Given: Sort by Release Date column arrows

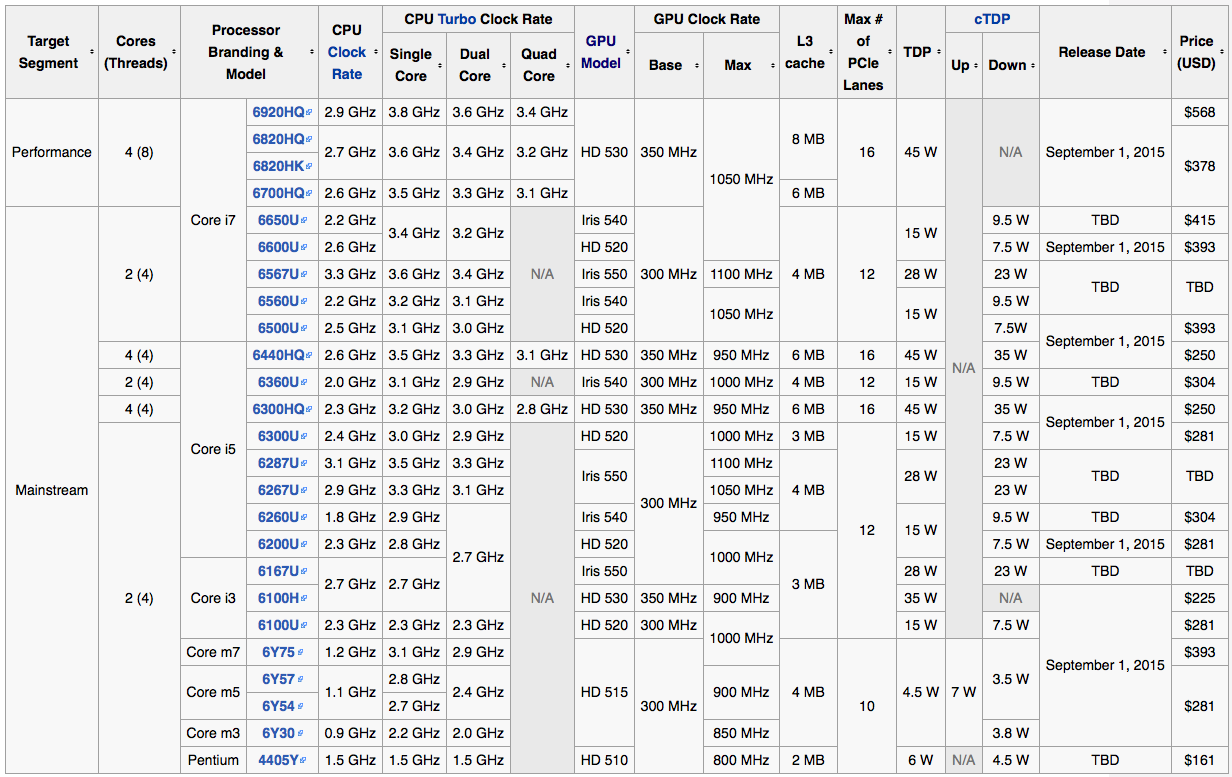Looking at the screenshot, I should (1165, 52).
